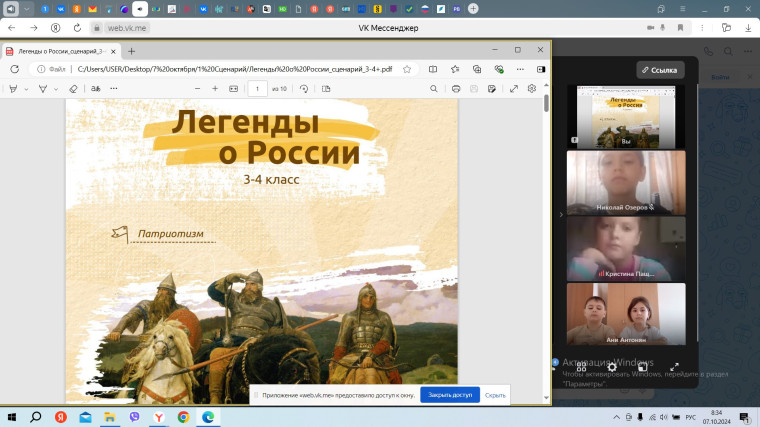Image resolution: width=760 pixels, height=427 pixels.
Task: Click the web.vk.me address in Yandex Browser
Action: [x=127, y=28]
